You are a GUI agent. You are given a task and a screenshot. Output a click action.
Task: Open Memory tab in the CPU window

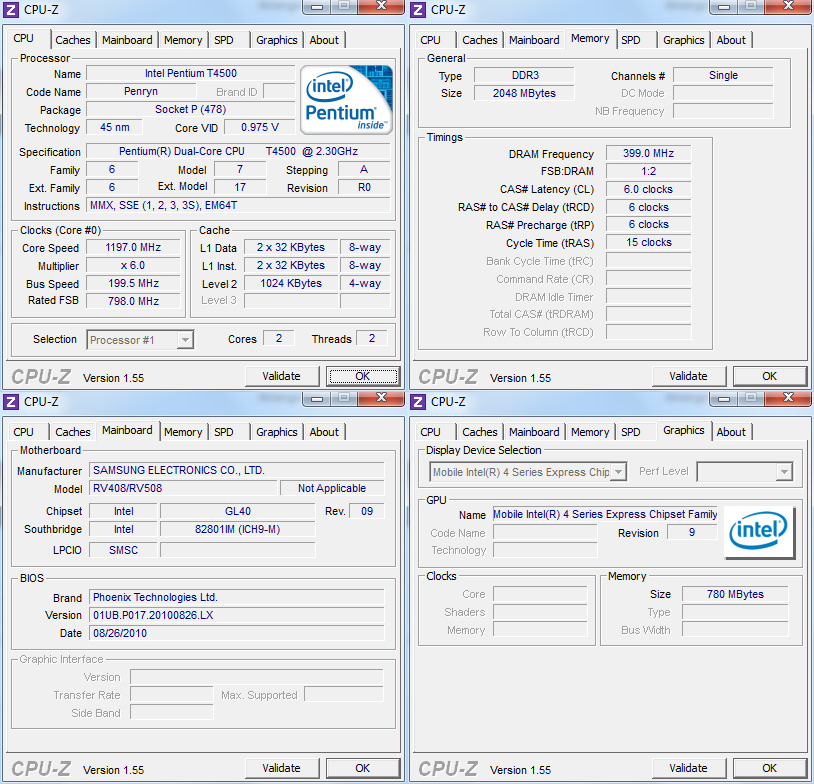click(183, 40)
